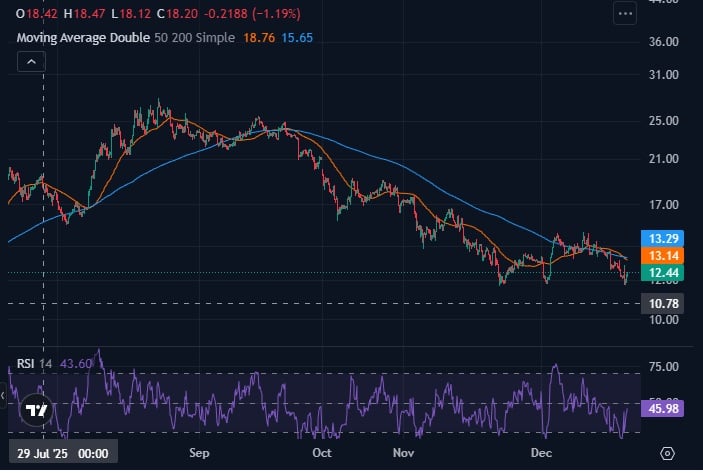Click the Sep label on time axis

click(199, 453)
